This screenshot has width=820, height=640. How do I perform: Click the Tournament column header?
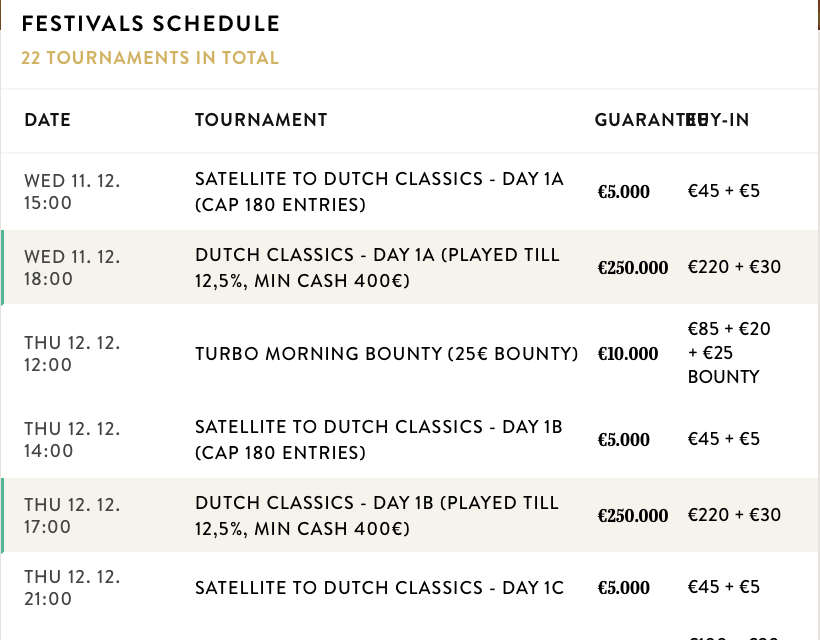click(261, 120)
